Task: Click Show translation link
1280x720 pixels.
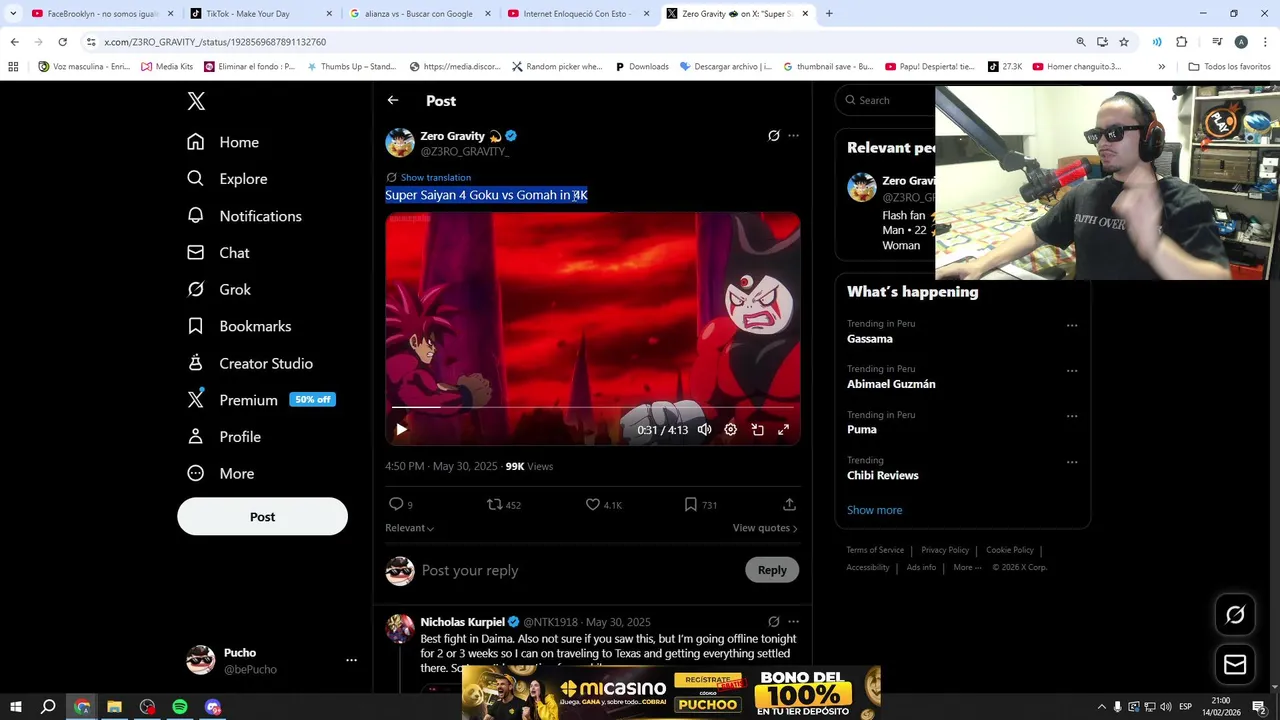Action: coord(435,177)
